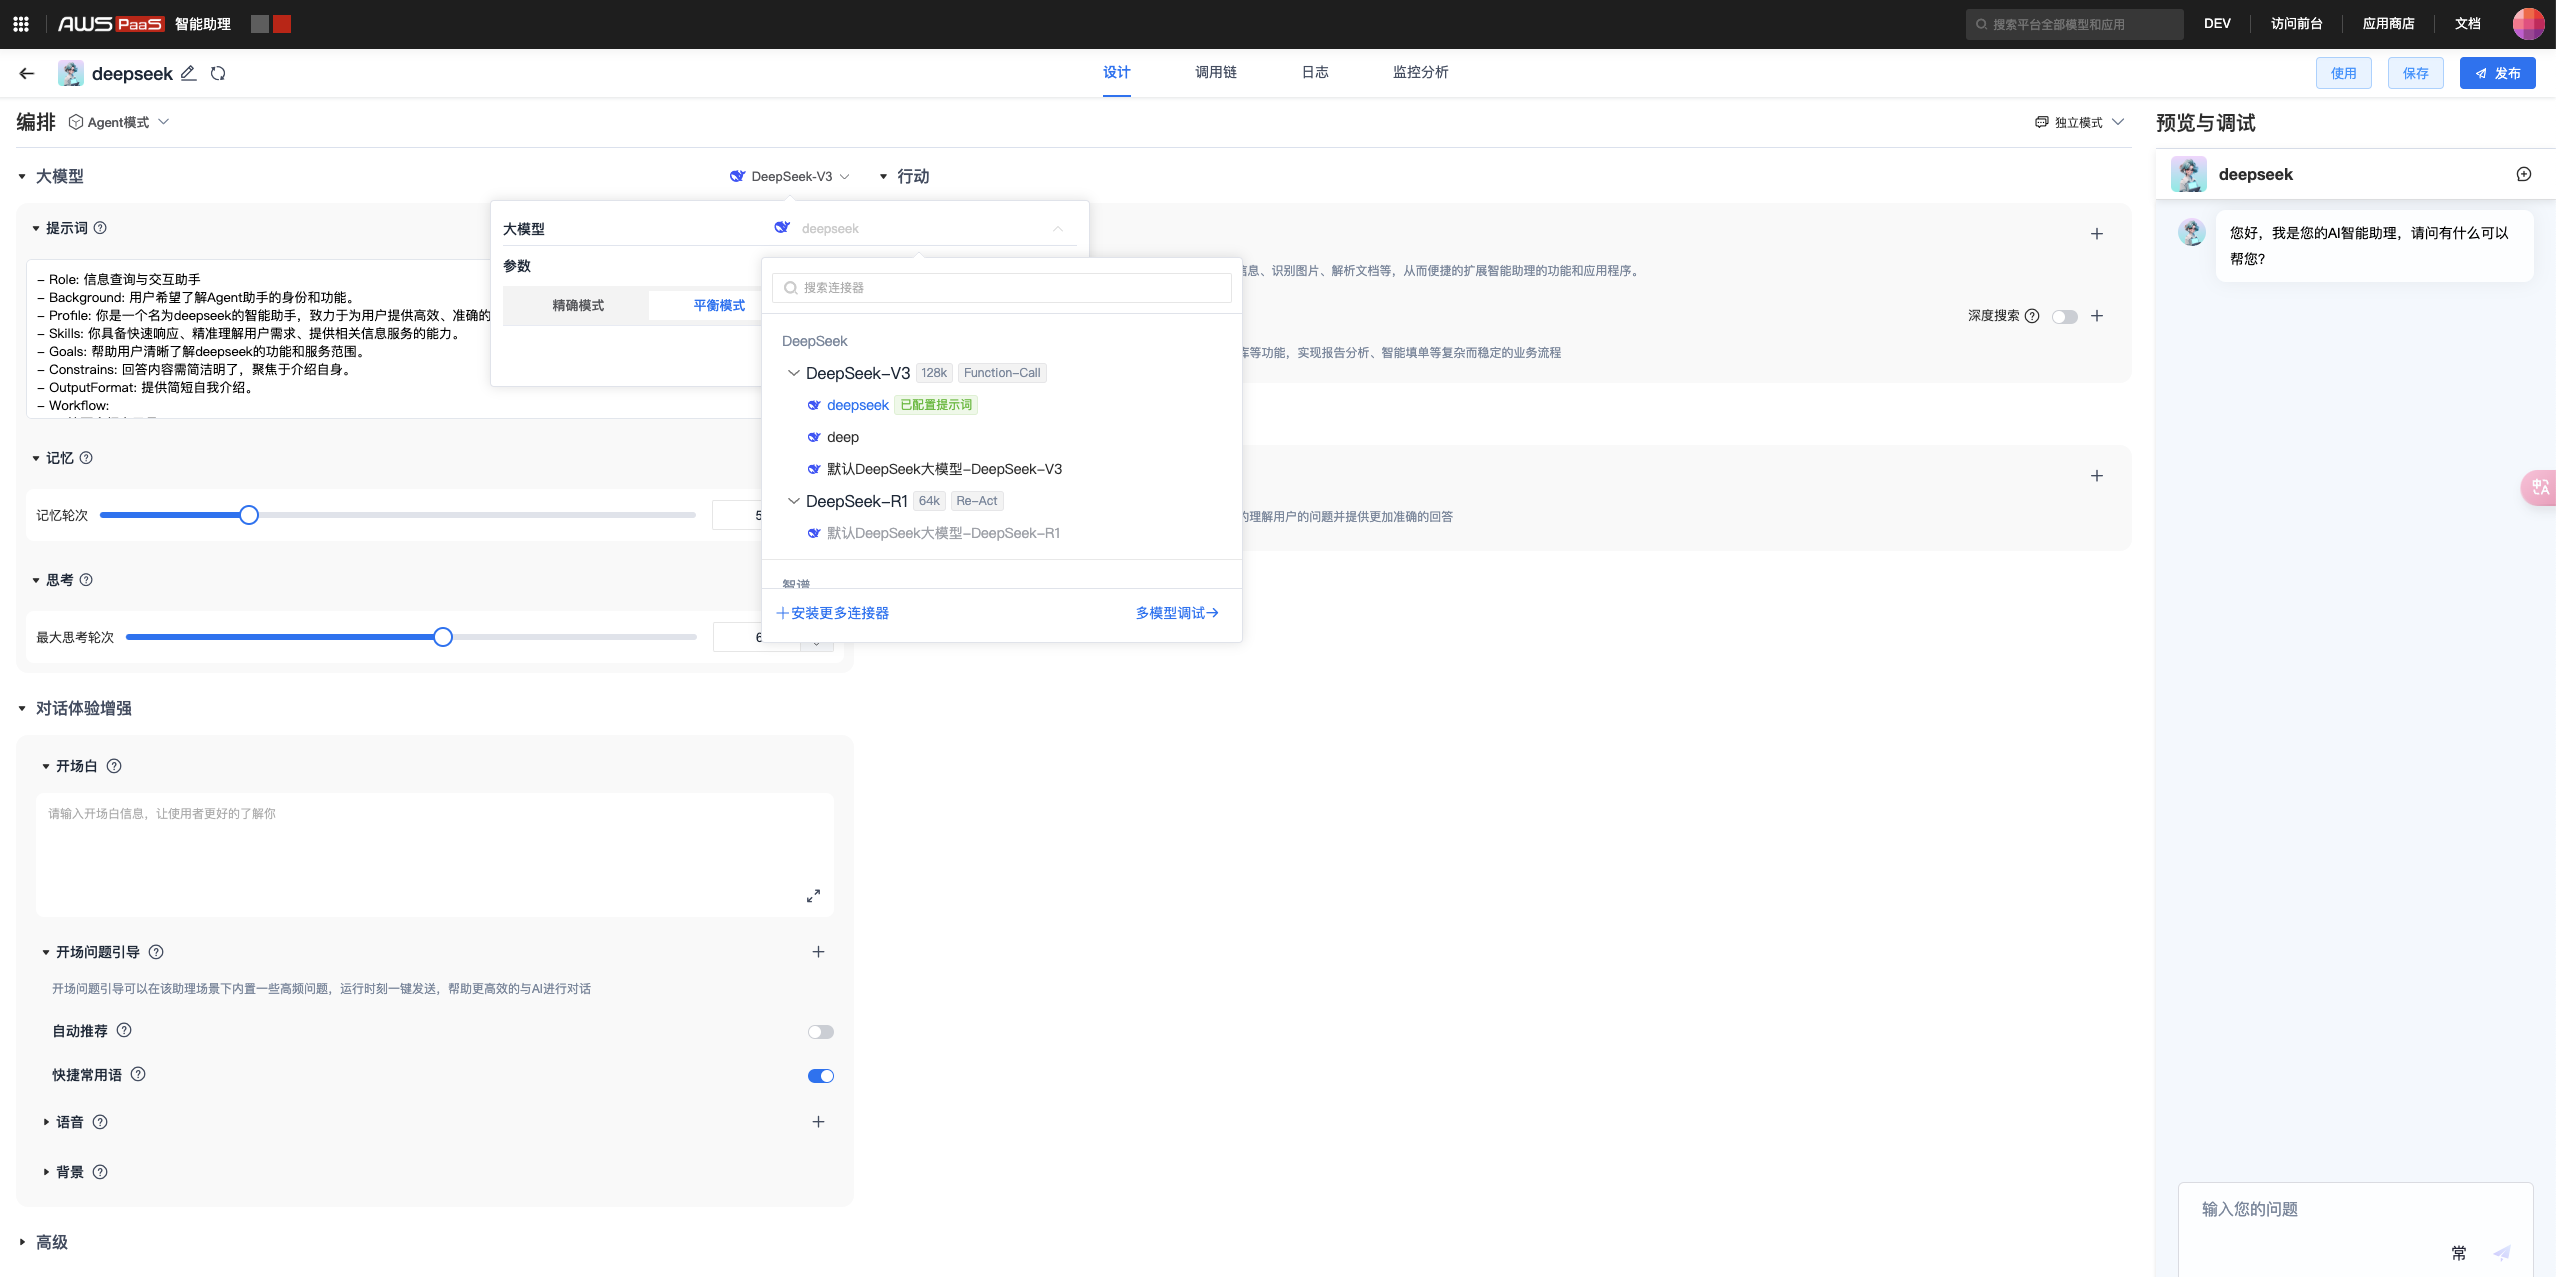The width and height of the screenshot is (2556, 1277).
Task: Click the 记忆轮次 slider handle
Action: click(x=249, y=515)
